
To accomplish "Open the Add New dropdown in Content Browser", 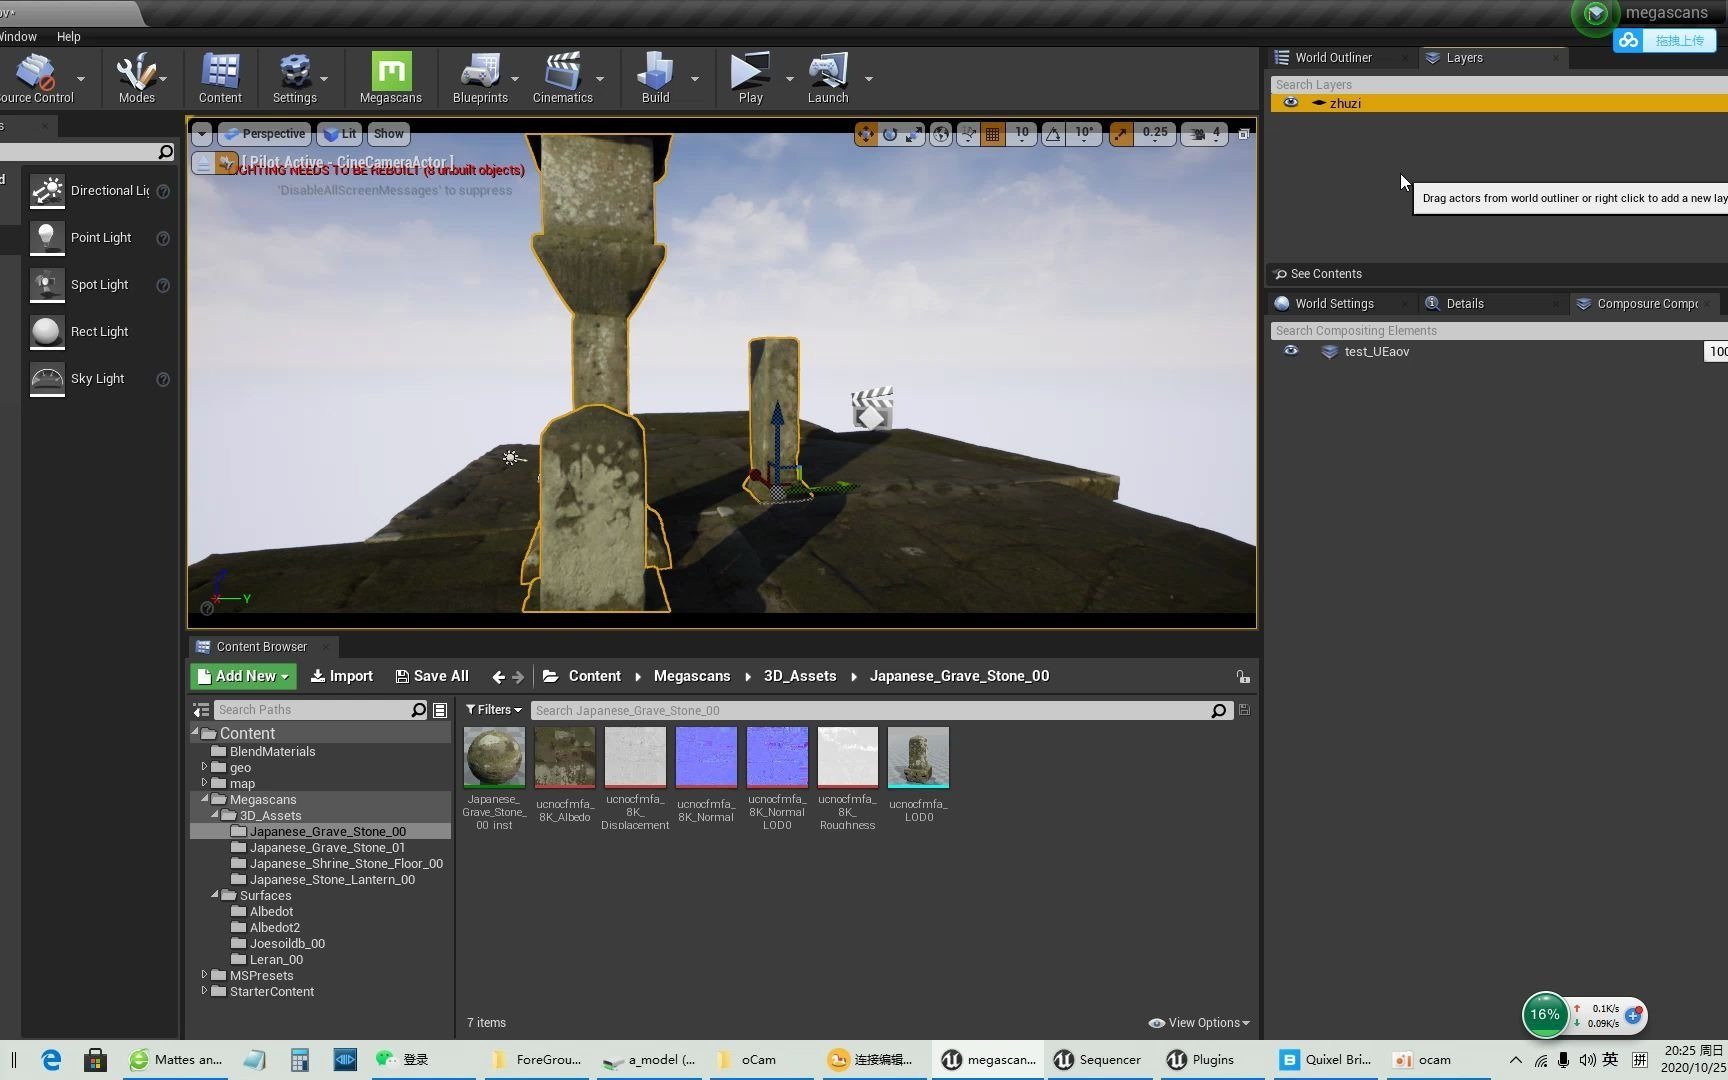I will (242, 676).
